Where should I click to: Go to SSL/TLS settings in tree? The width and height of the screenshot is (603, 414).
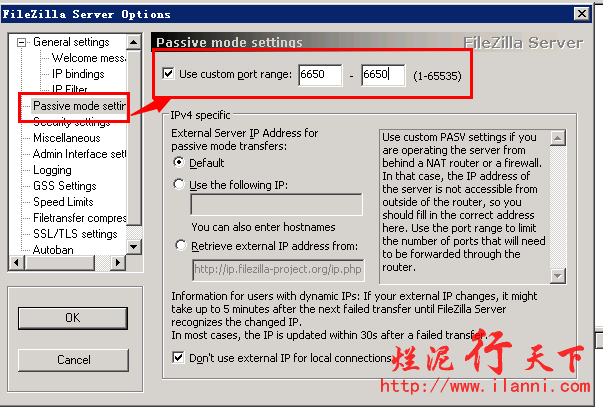74,234
